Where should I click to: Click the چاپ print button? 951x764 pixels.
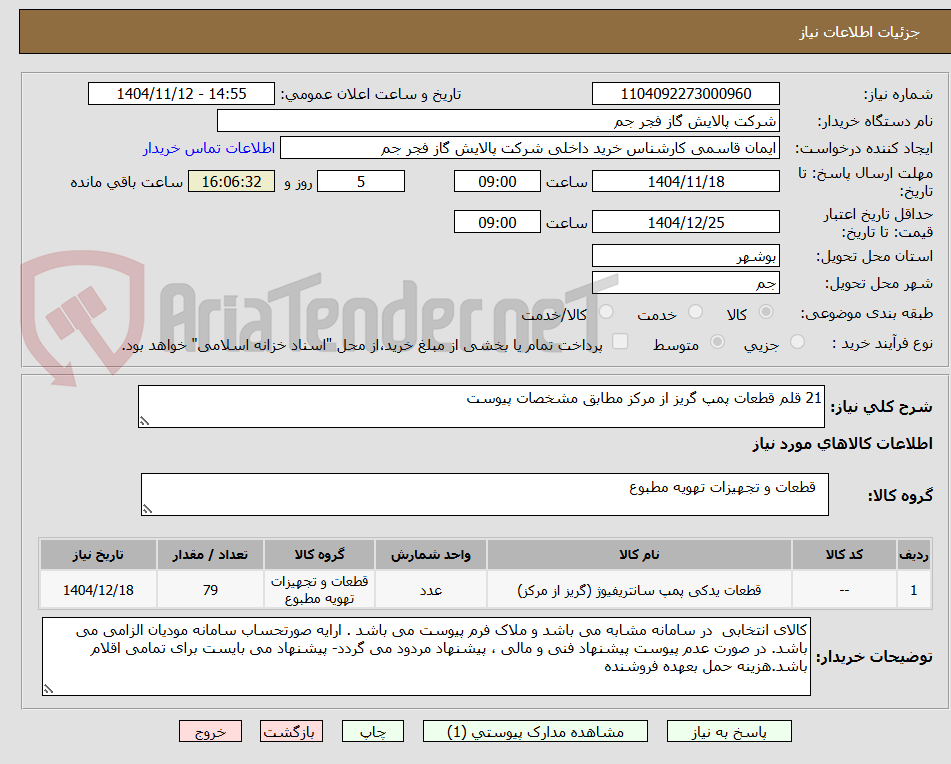373,731
